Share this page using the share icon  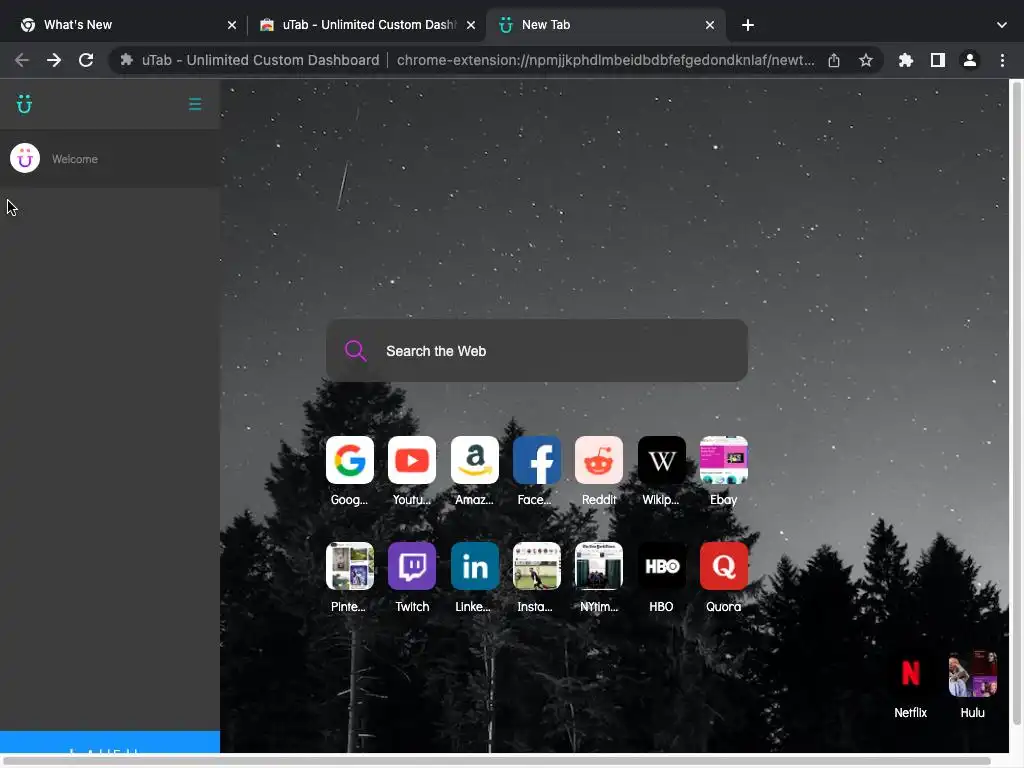[834, 60]
